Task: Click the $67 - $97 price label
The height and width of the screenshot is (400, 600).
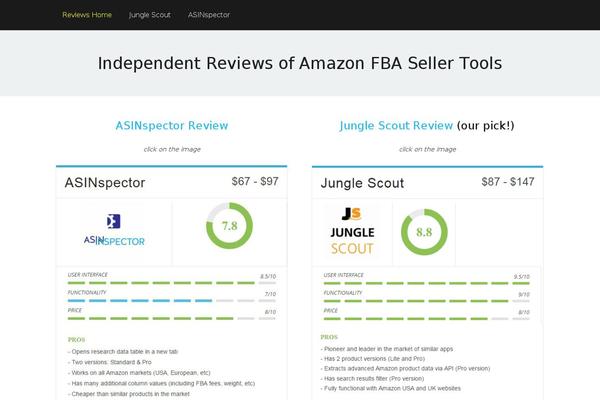Action: tap(255, 181)
